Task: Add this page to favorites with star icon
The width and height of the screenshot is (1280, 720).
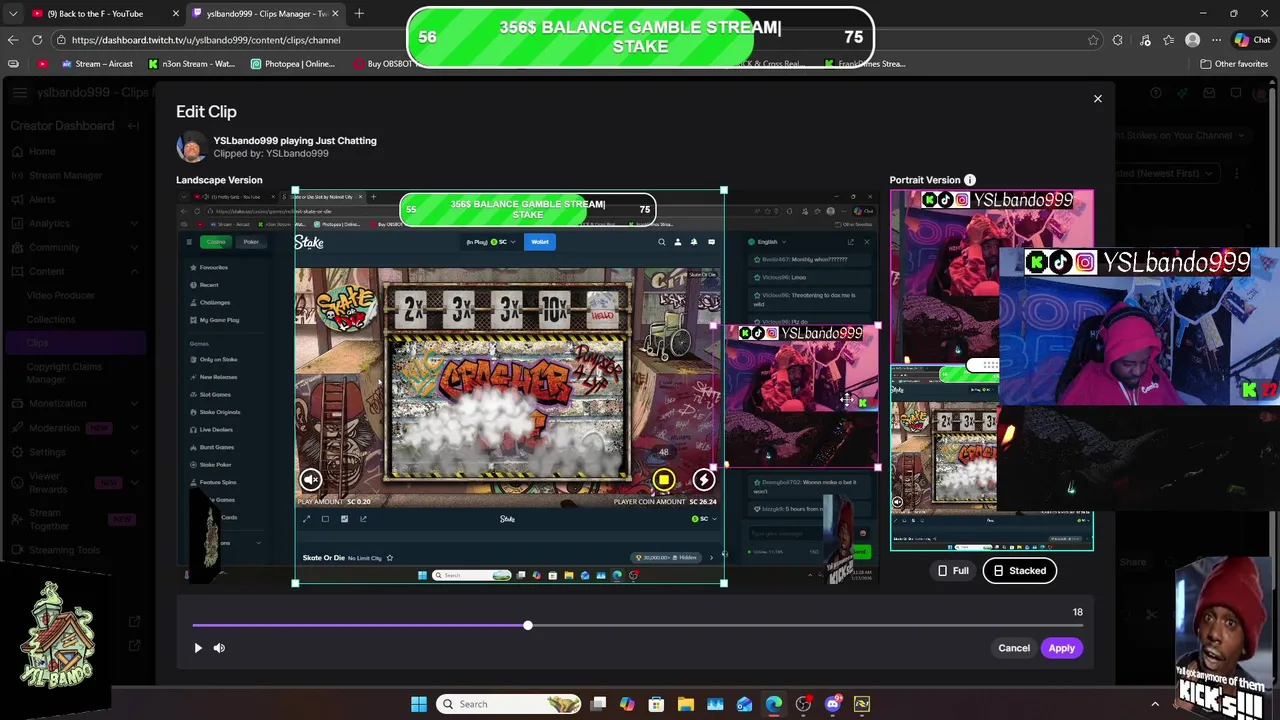Action: (1093, 40)
